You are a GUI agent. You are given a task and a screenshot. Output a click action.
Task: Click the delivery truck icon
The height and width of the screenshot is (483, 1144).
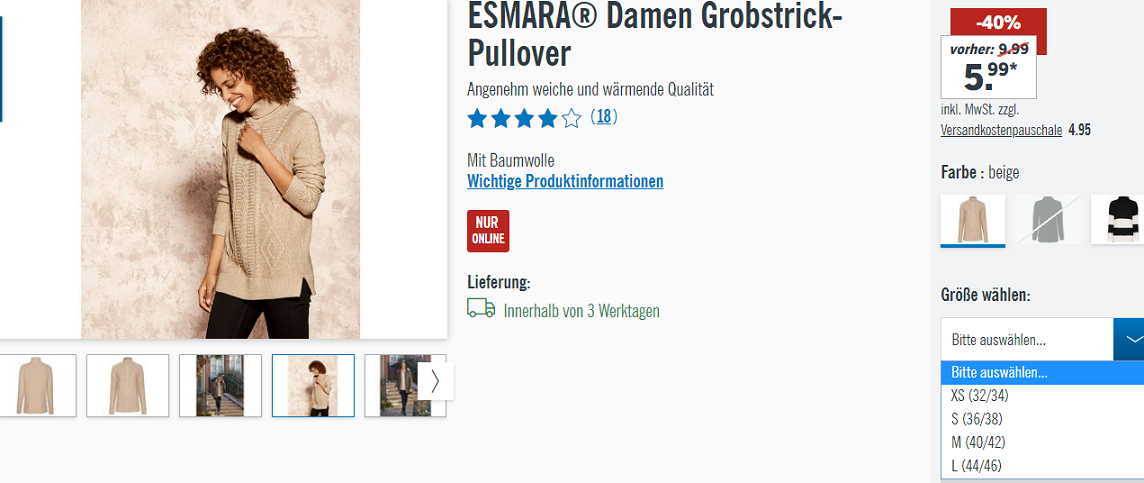point(481,309)
